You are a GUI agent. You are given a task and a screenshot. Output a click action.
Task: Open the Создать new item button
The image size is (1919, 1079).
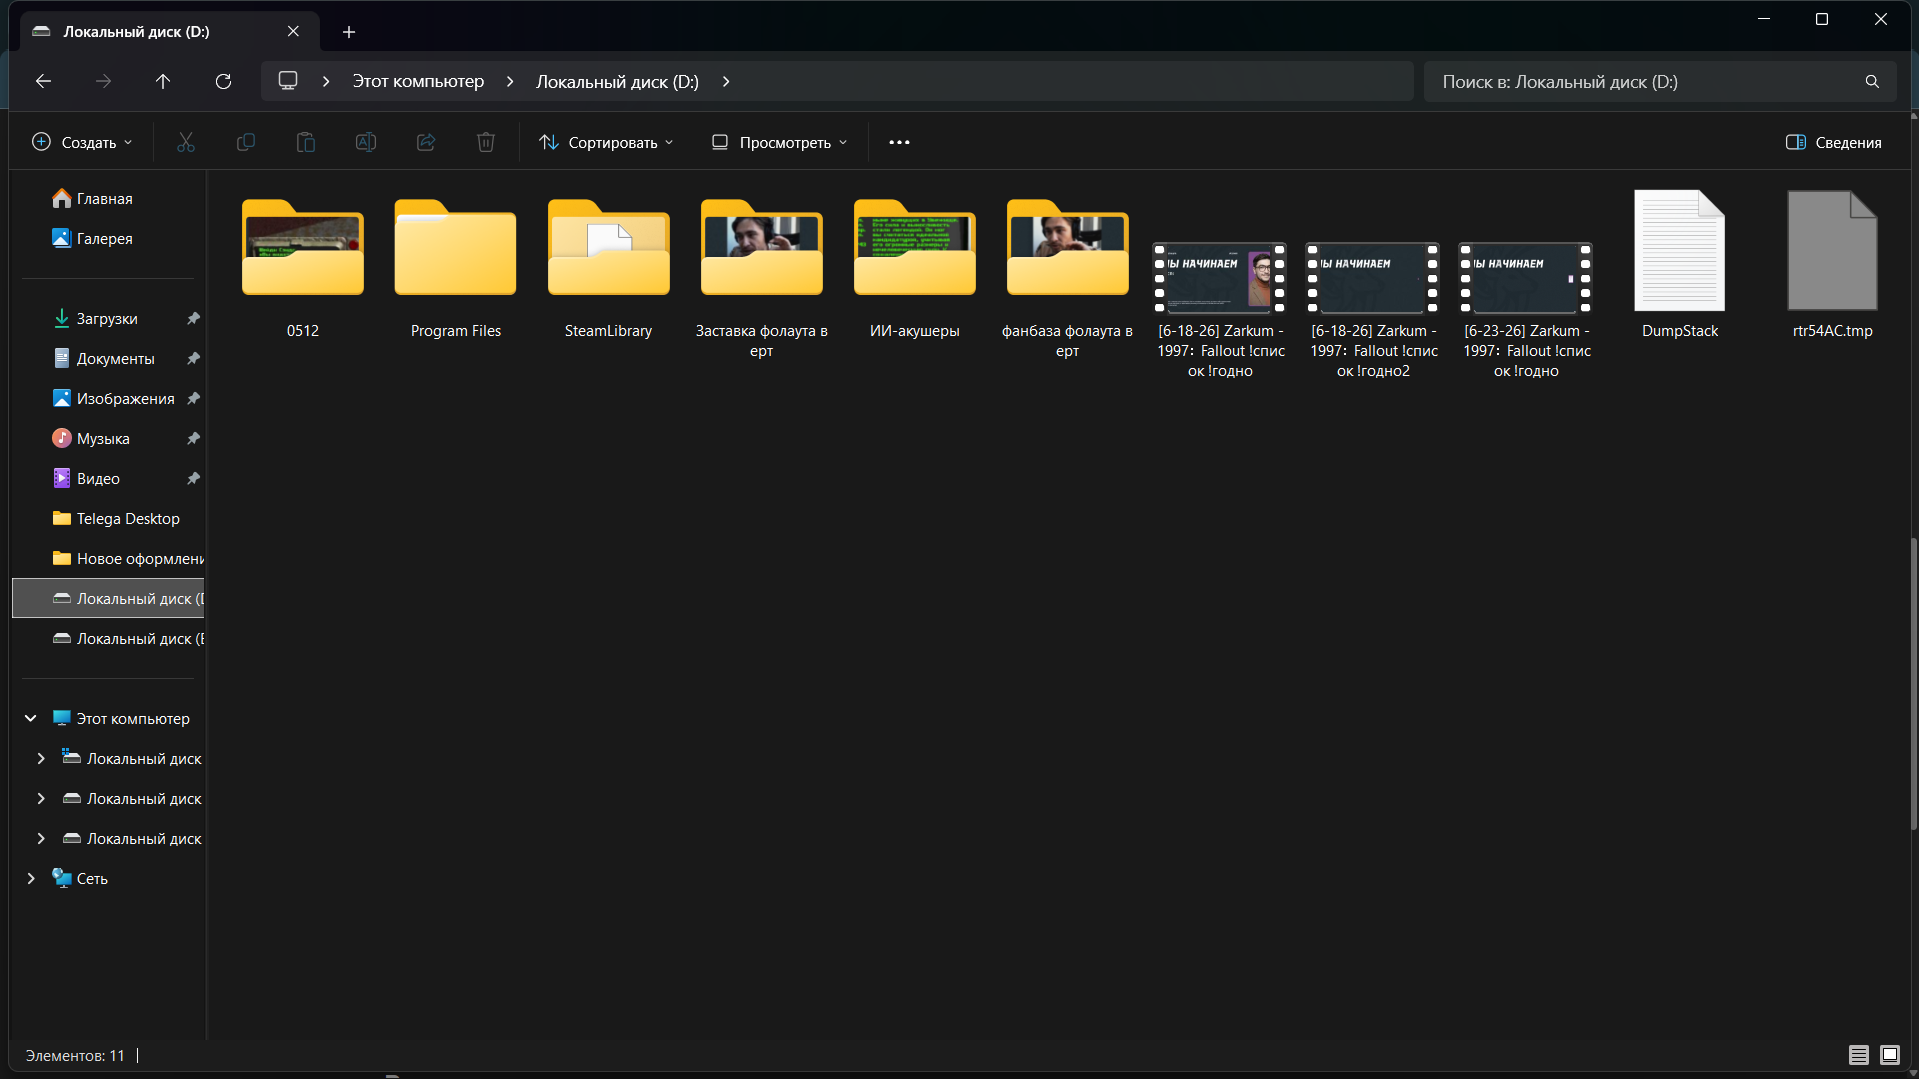pyautogui.click(x=82, y=142)
